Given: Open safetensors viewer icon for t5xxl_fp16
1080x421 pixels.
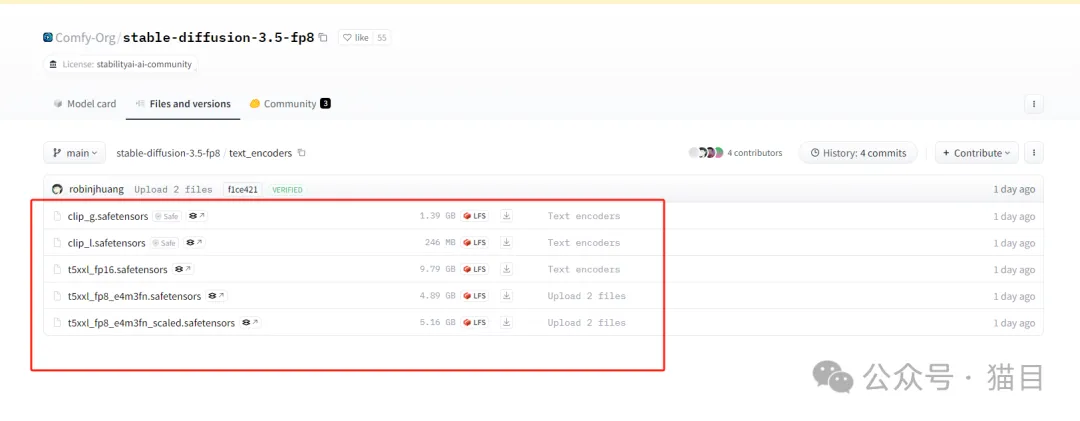Looking at the screenshot, I should pyautogui.click(x=183, y=269).
